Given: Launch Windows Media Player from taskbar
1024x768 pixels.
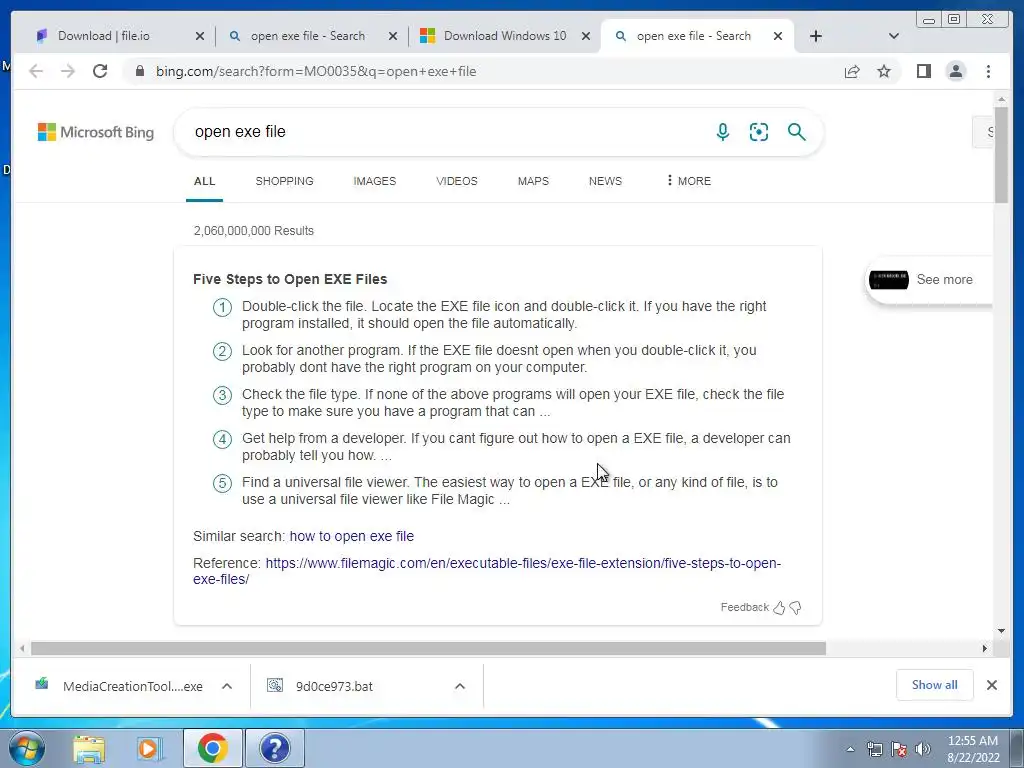Looking at the screenshot, I should (x=149, y=748).
